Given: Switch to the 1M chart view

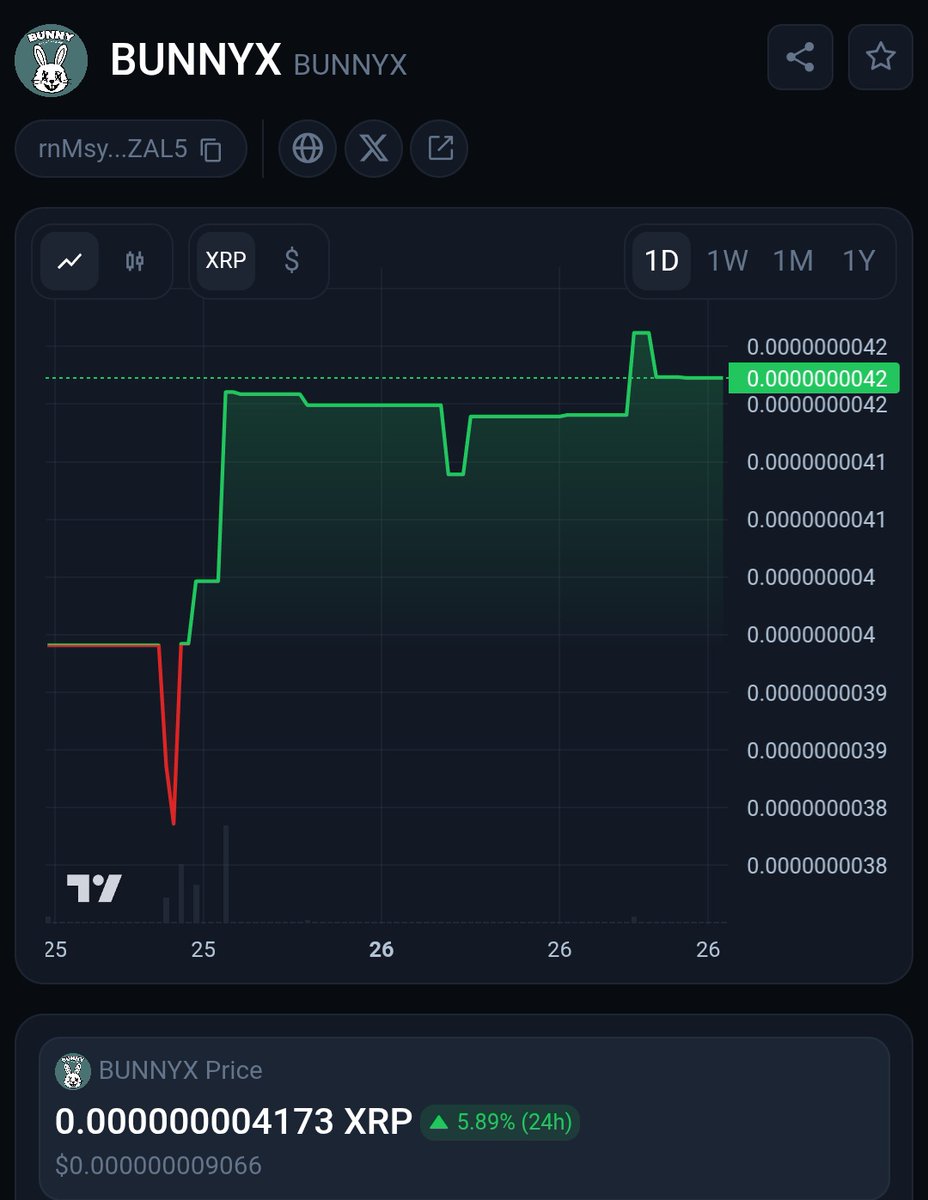Looking at the screenshot, I should tap(794, 261).
